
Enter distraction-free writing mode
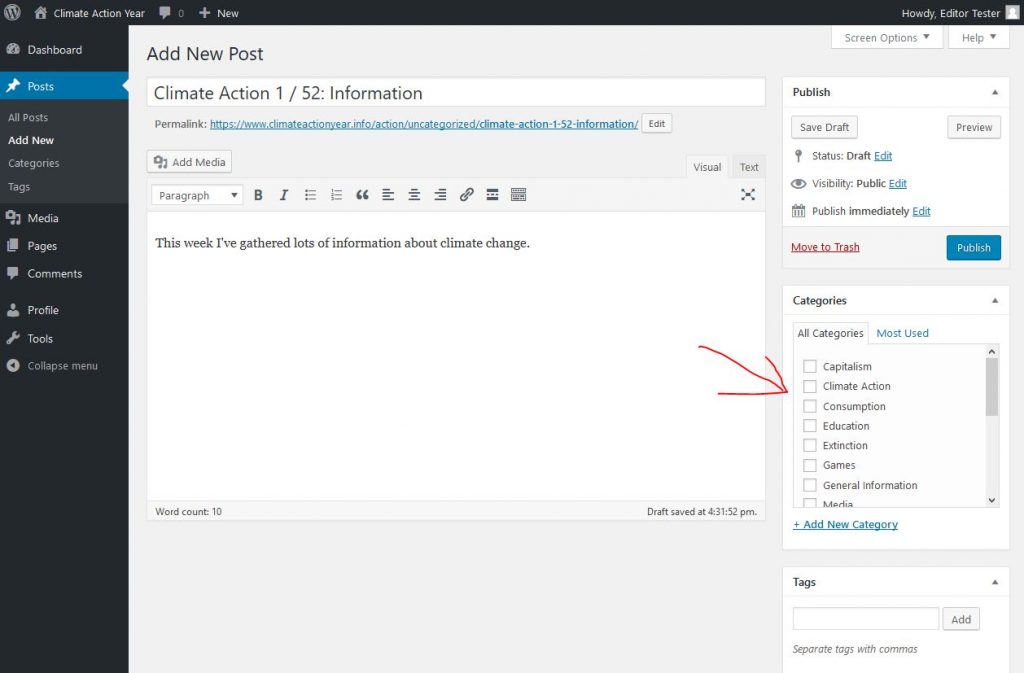tap(747, 195)
